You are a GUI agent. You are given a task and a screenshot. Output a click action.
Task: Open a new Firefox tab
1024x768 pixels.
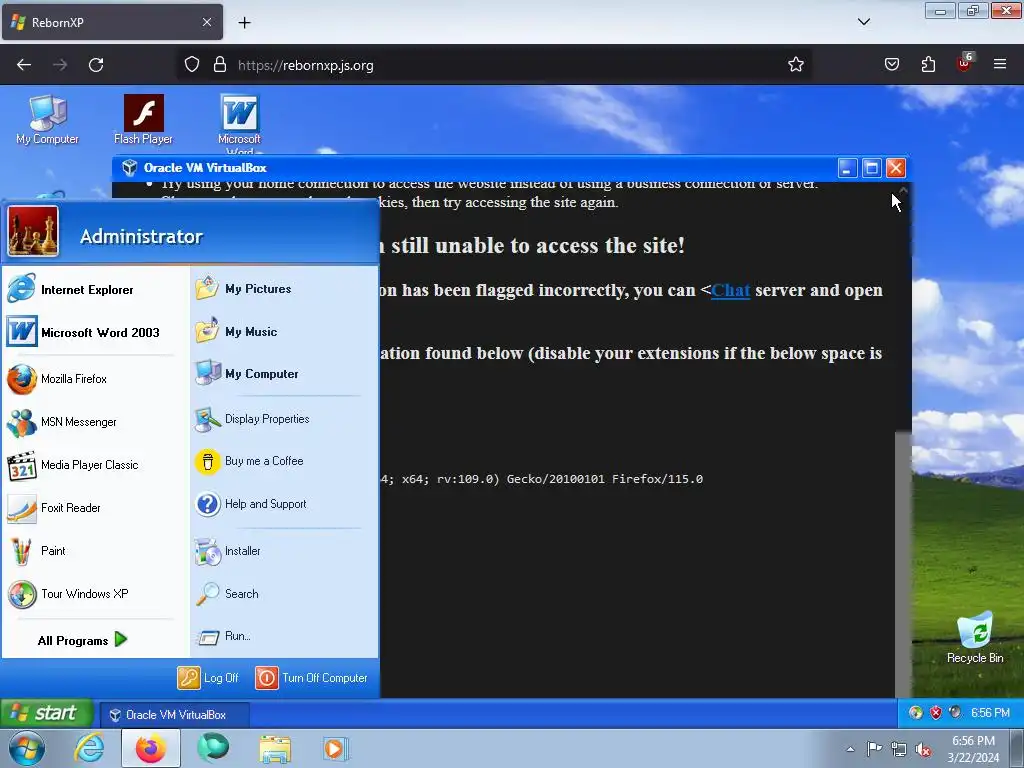(244, 23)
